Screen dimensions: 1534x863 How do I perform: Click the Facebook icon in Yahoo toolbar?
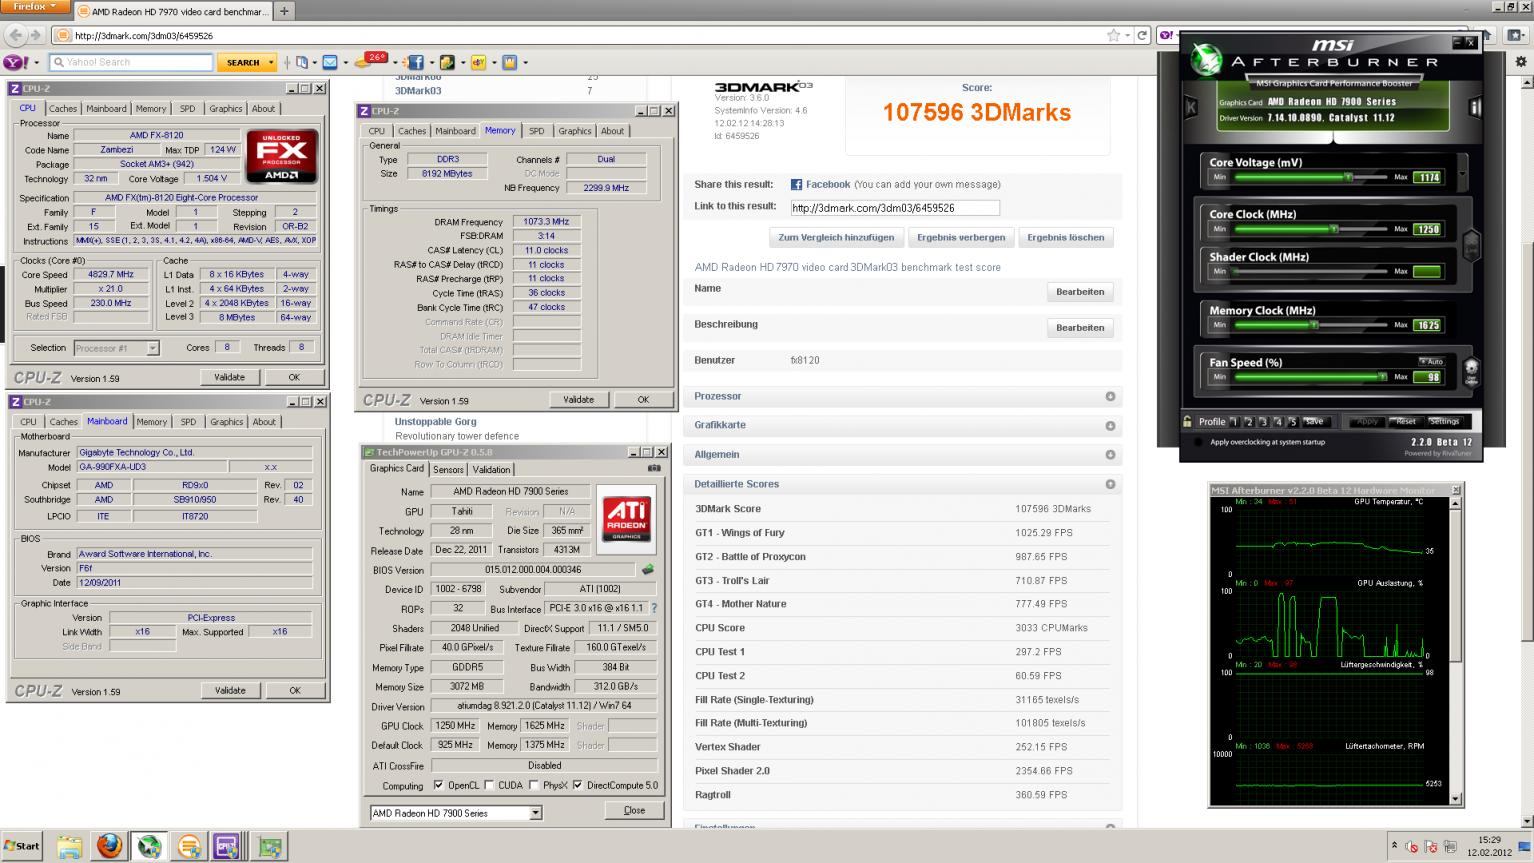click(x=415, y=62)
